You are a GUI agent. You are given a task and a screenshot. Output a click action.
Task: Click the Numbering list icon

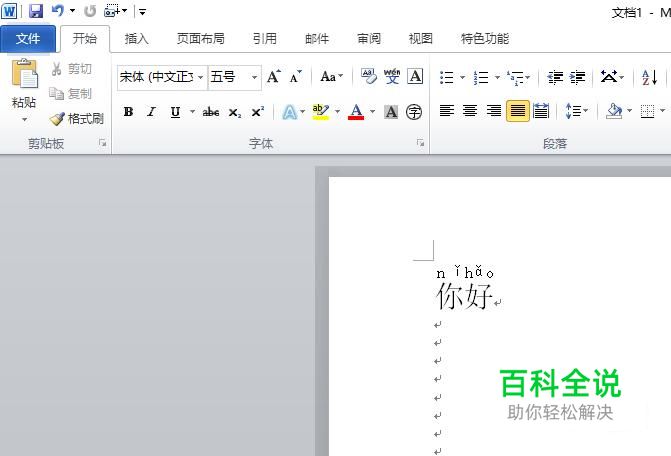[481, 77]
